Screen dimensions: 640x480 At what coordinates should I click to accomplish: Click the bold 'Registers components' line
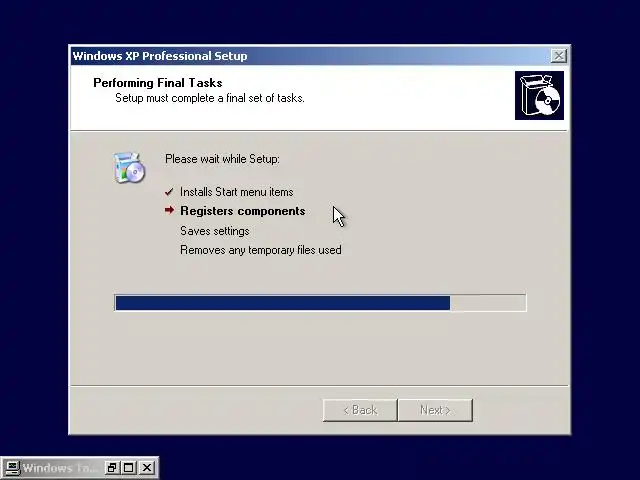click(243, 211)
